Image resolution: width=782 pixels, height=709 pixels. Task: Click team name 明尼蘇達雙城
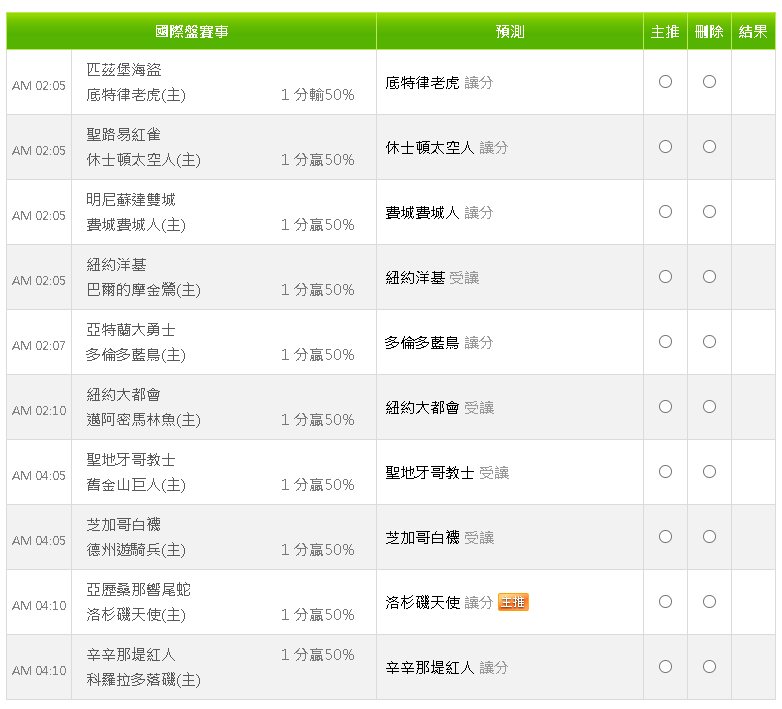coord(131,200)
